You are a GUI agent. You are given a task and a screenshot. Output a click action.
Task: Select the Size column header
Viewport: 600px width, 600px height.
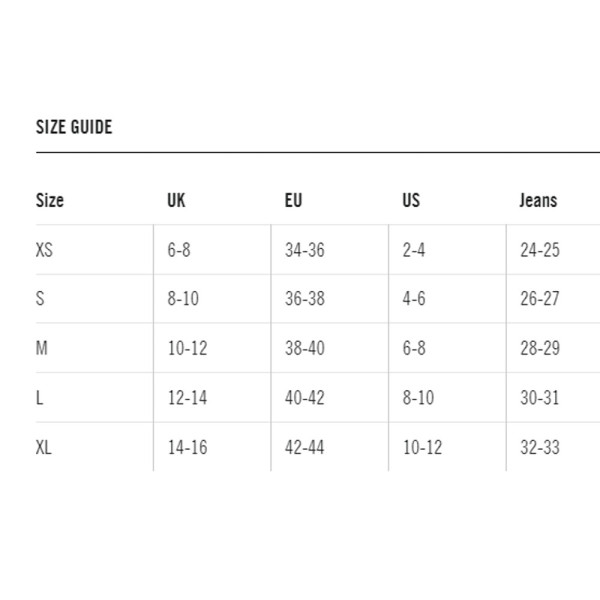tap(50, 200)
